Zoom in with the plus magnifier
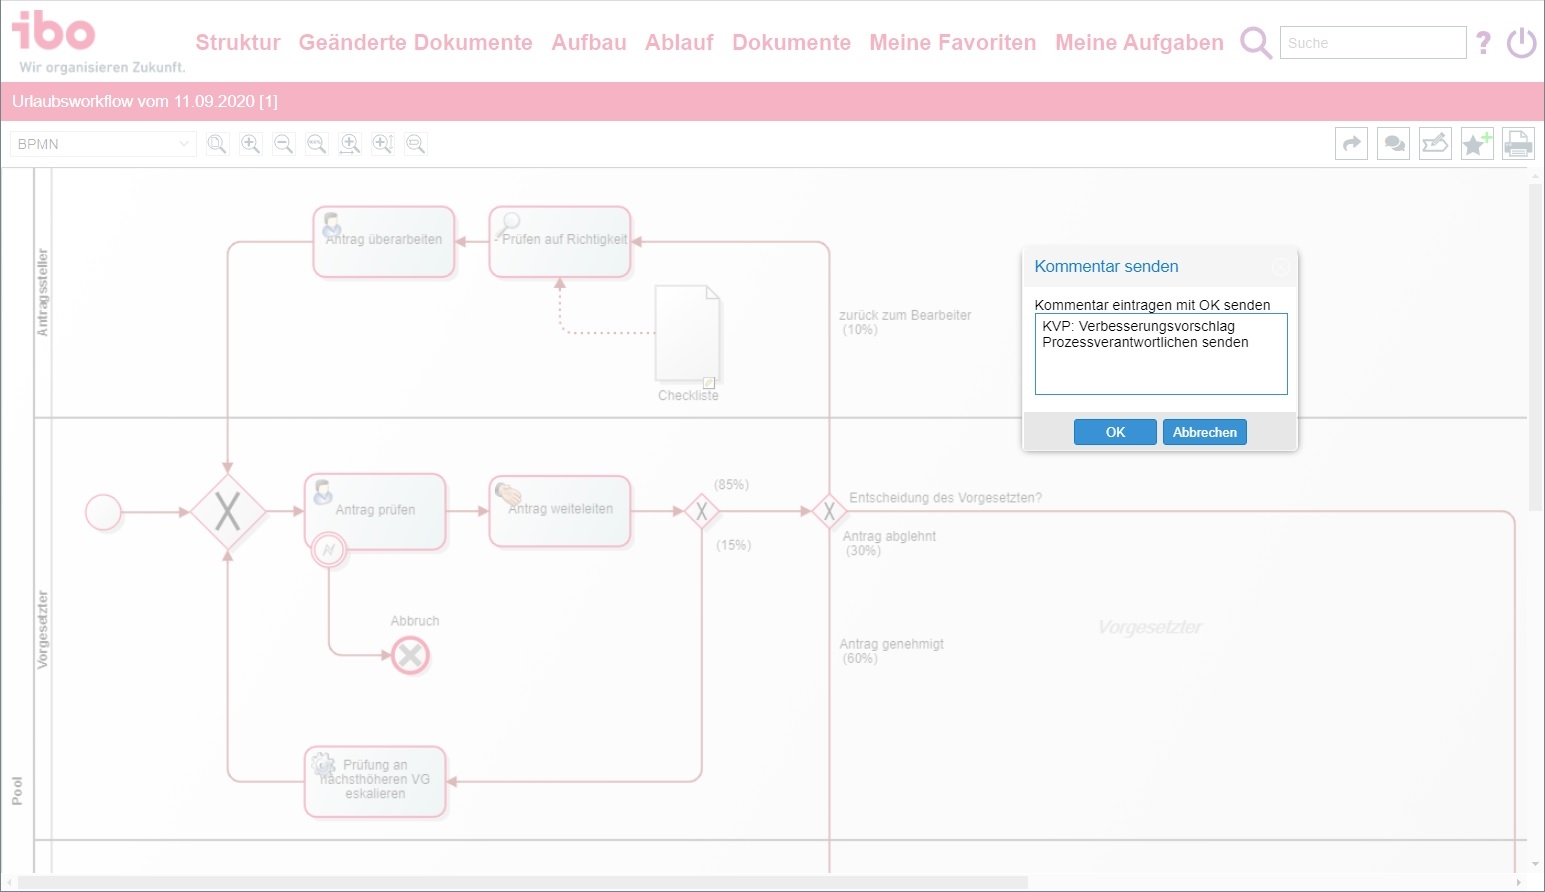The image size is (1545, 892). tap(251, 144)
